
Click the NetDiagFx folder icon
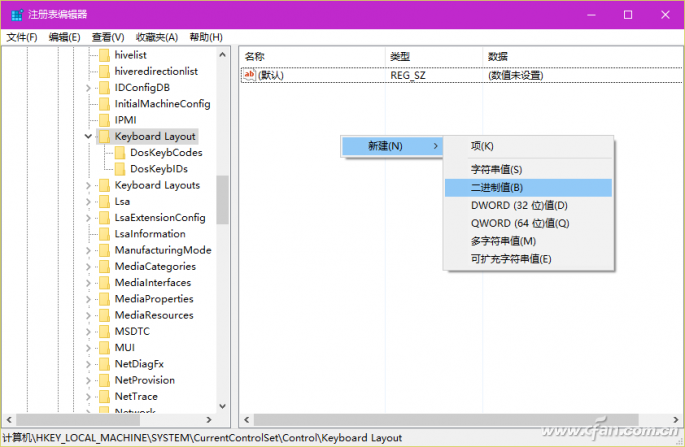104,364
